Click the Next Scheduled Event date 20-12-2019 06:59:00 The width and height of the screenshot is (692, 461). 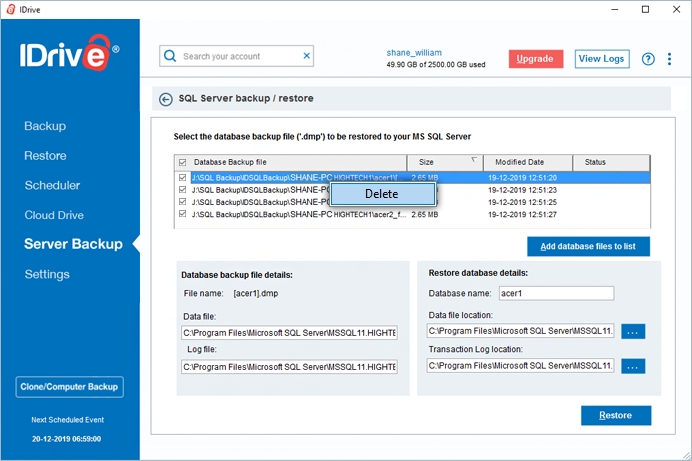tap(67, 439)
